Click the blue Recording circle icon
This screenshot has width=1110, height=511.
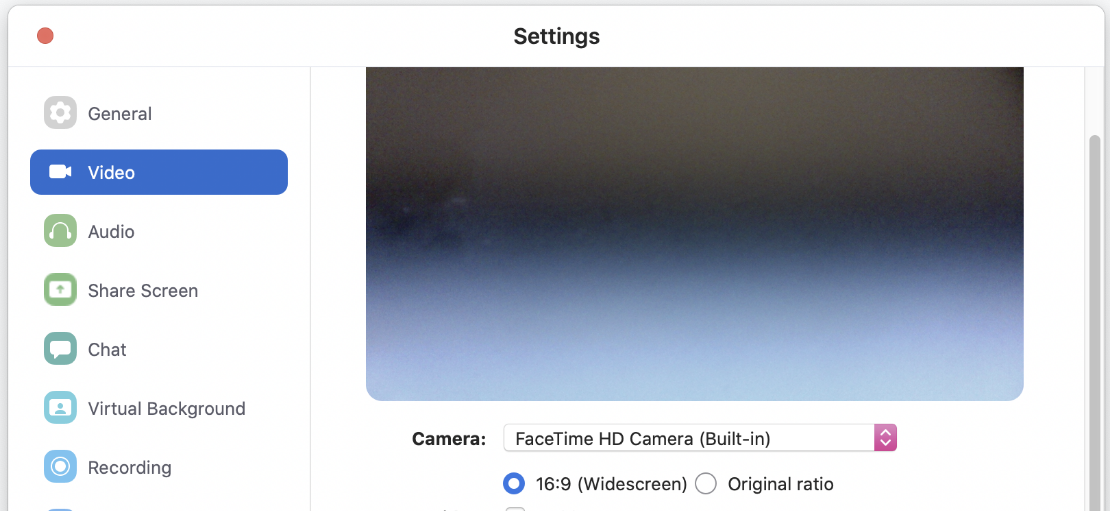click(x=60, y=467)
